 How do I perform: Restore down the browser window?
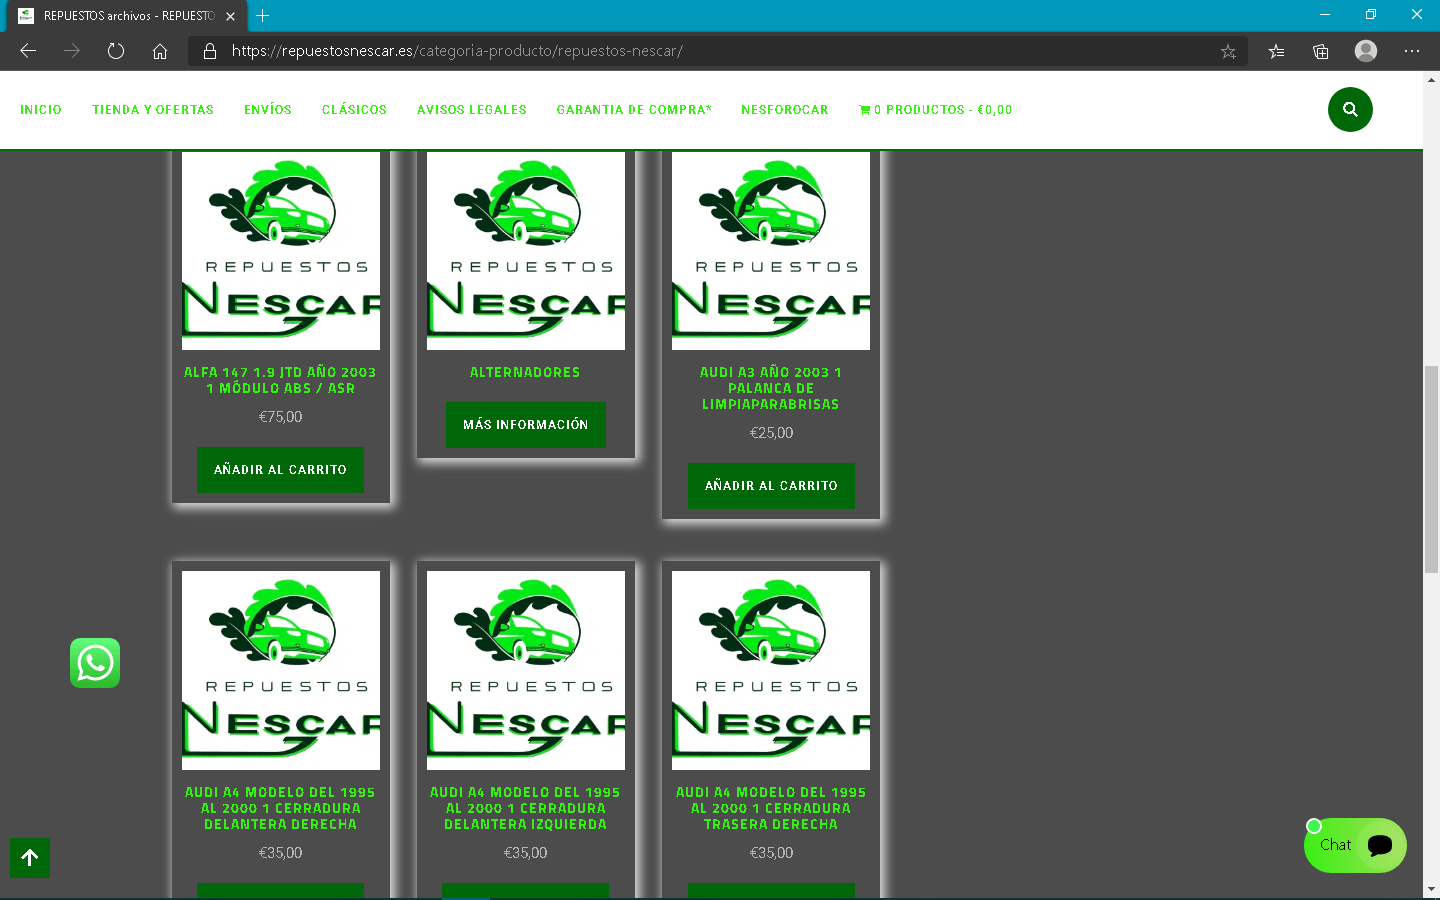[x=1371, y=15]
